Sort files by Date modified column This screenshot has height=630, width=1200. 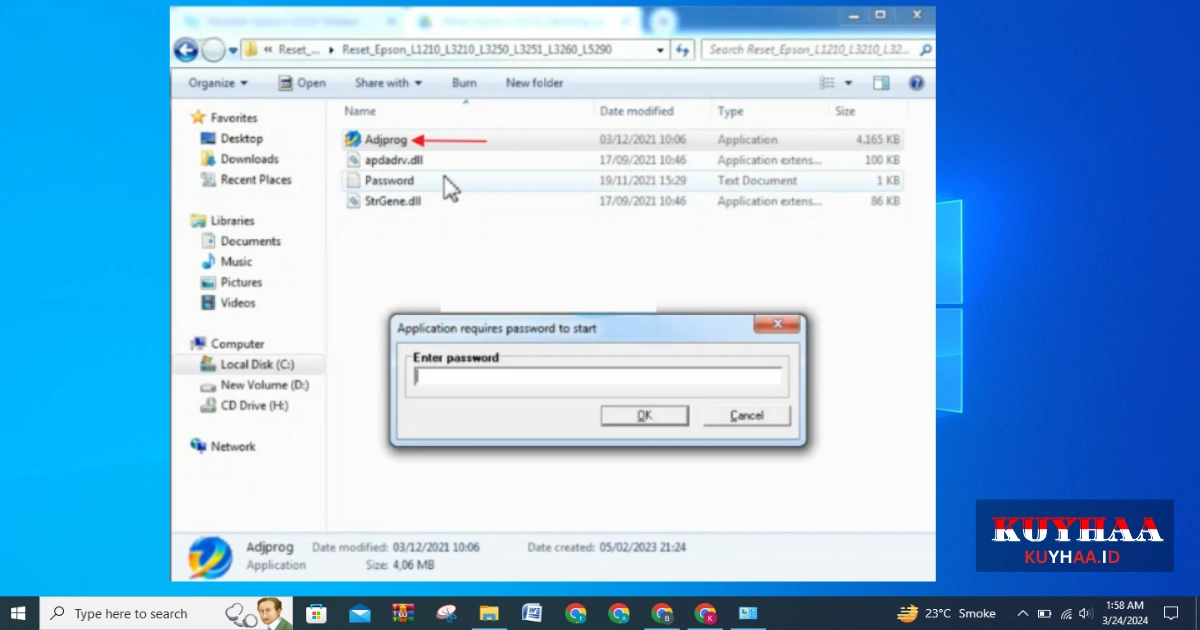(637, 111)
